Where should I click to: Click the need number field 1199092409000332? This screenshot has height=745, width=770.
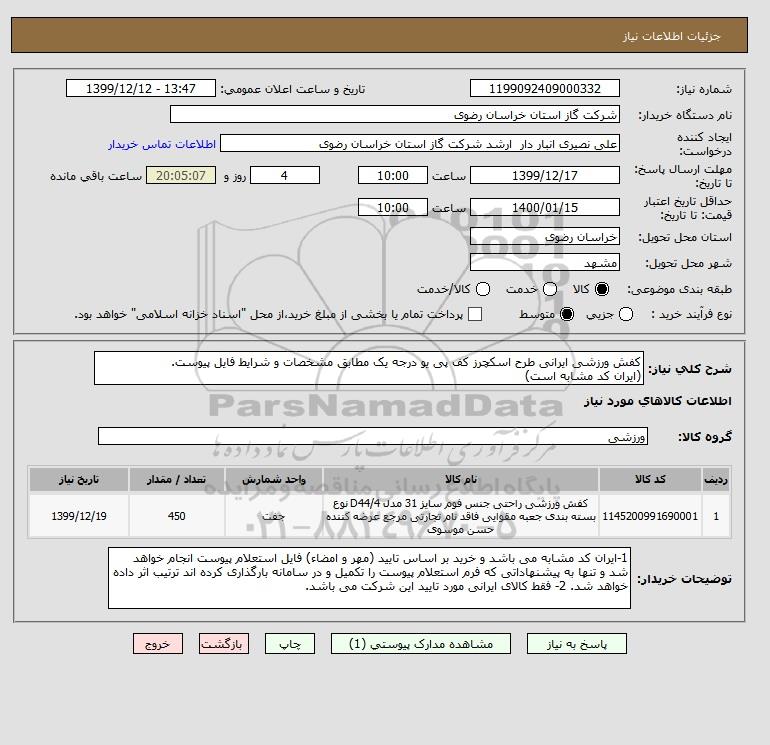coord(545,88)
